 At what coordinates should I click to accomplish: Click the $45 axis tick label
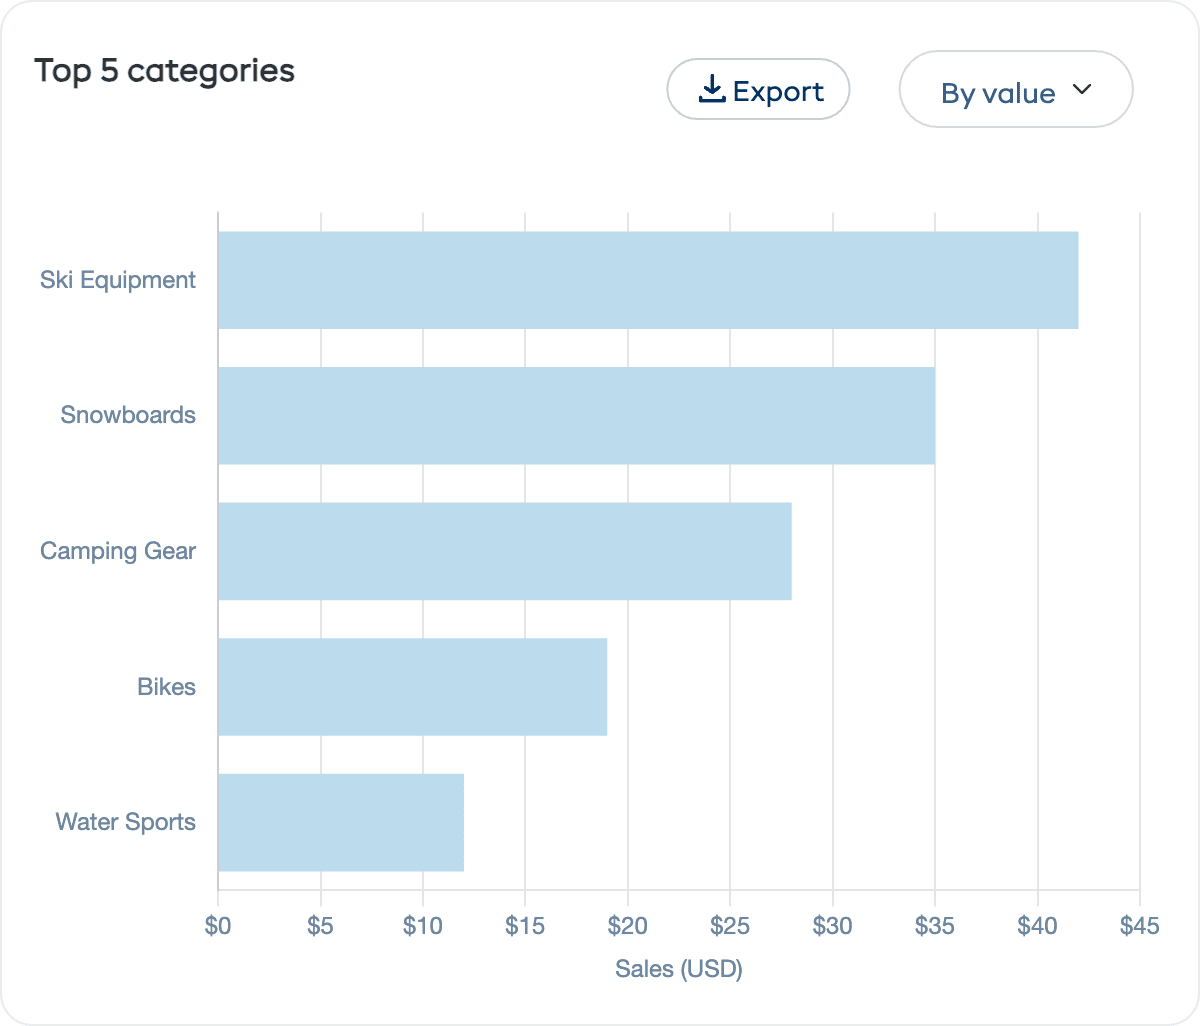[1138, 926]
